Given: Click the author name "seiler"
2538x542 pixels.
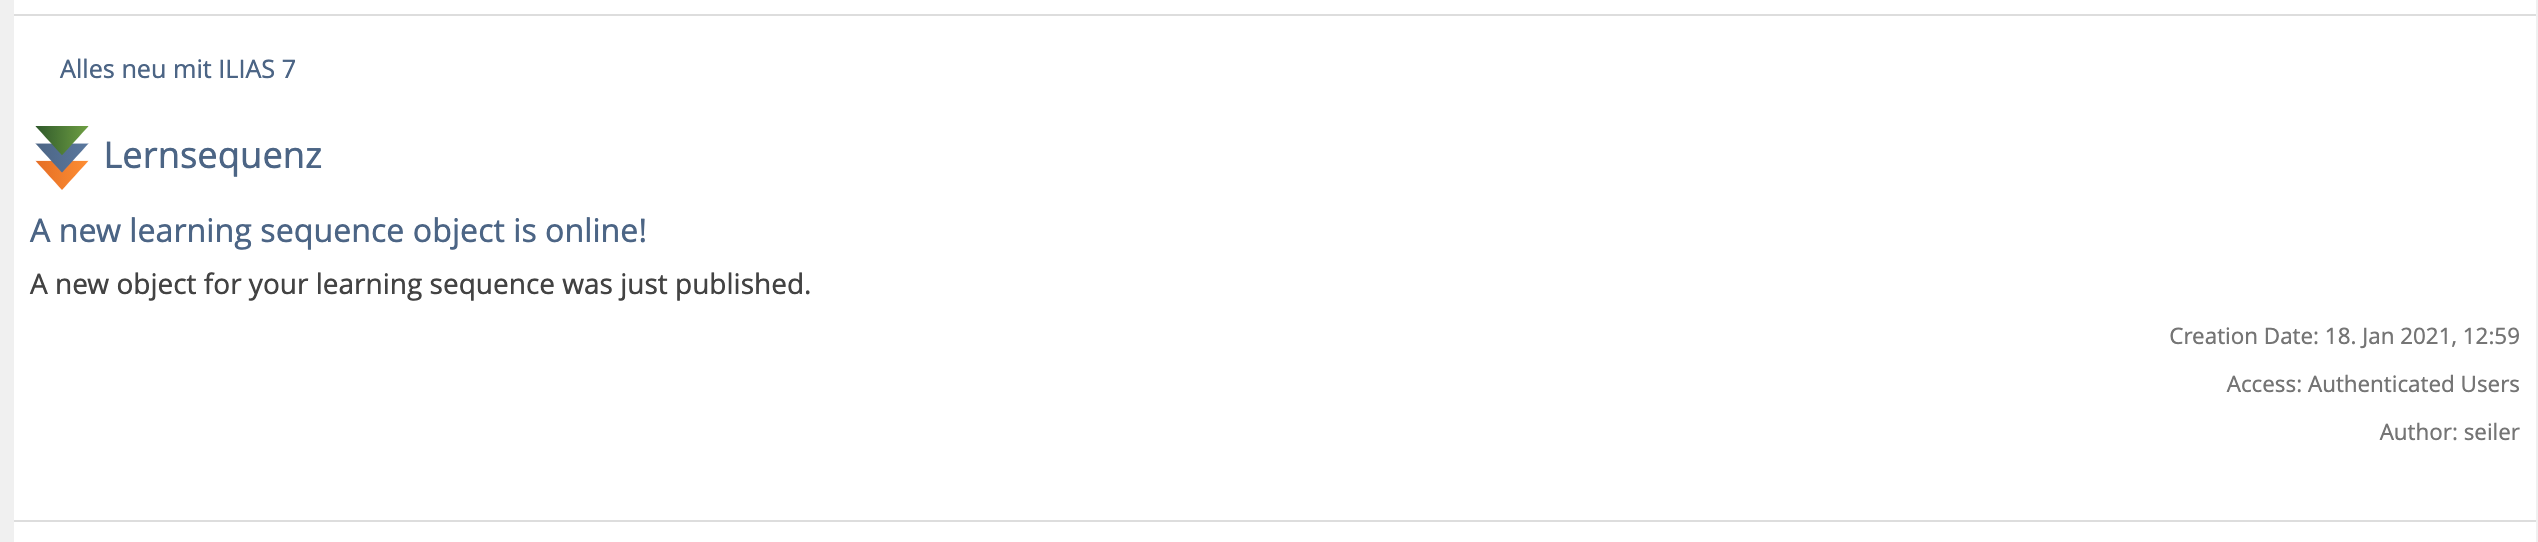Looking at the screenshot, I should (x=2490, y=432).
